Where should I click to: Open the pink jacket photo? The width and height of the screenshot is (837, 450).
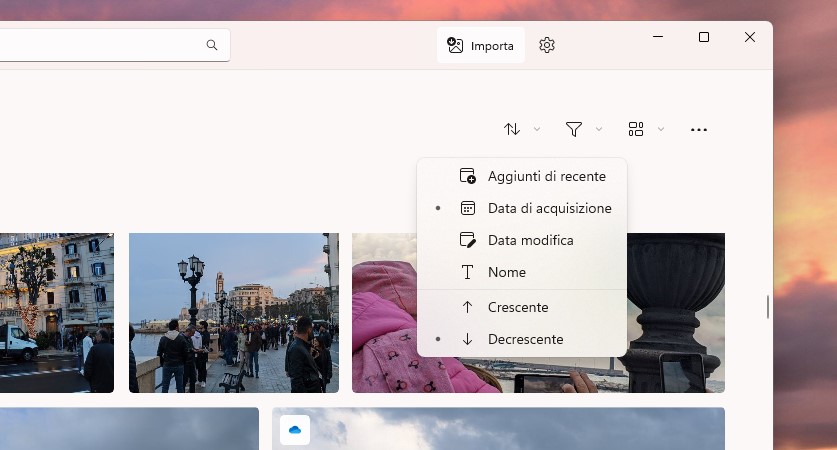384,313
